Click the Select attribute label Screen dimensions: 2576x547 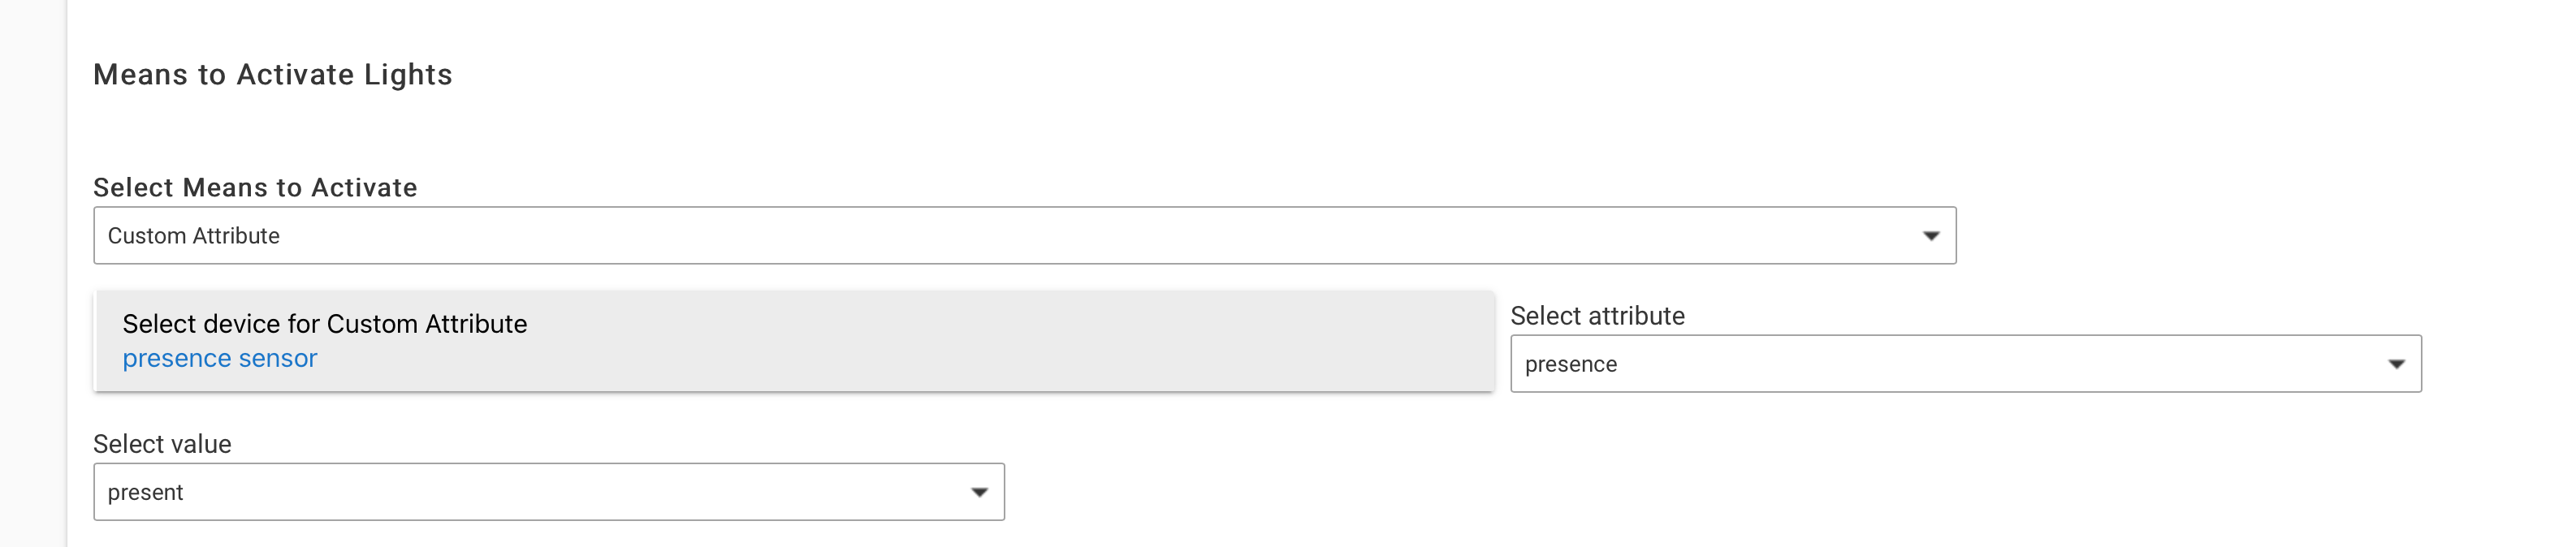pos(1597,316)
